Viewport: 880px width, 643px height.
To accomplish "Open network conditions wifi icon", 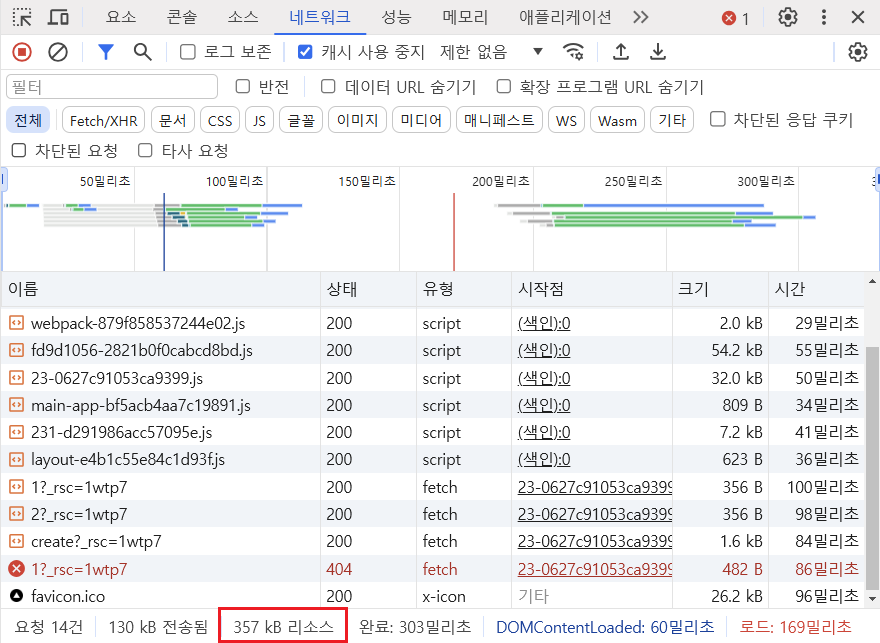I will pyautogui.click(x=573, y=52).
